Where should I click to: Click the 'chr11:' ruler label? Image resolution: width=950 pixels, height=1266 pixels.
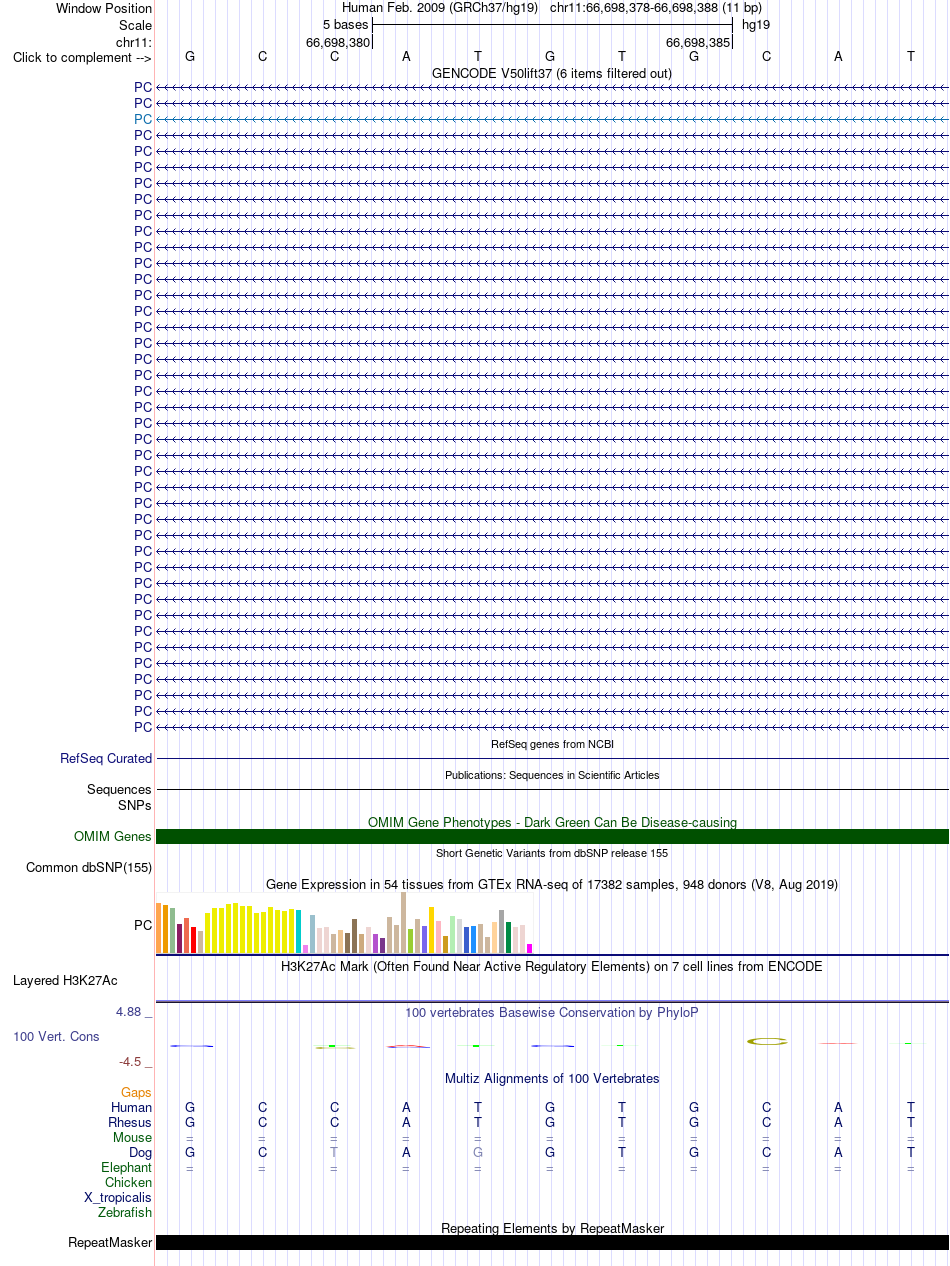[134, 41]
